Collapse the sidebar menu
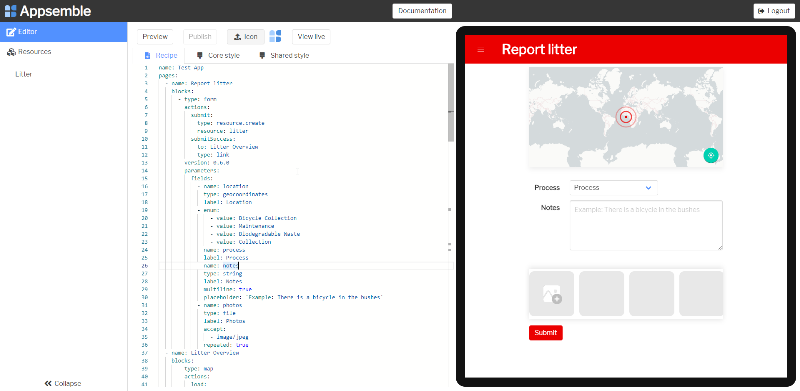Image resolution: width=800 pixels, height=391 pixels. coord(63,383)
